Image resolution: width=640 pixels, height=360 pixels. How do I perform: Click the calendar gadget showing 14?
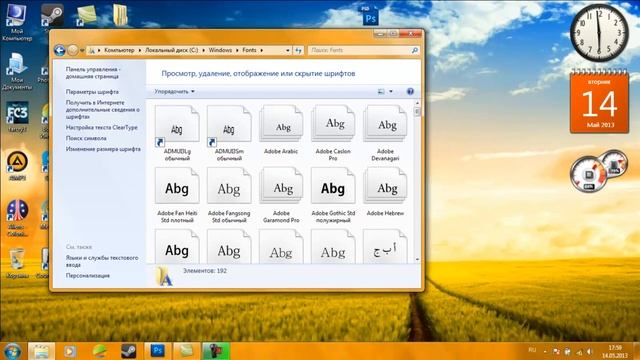click(599, 102)
